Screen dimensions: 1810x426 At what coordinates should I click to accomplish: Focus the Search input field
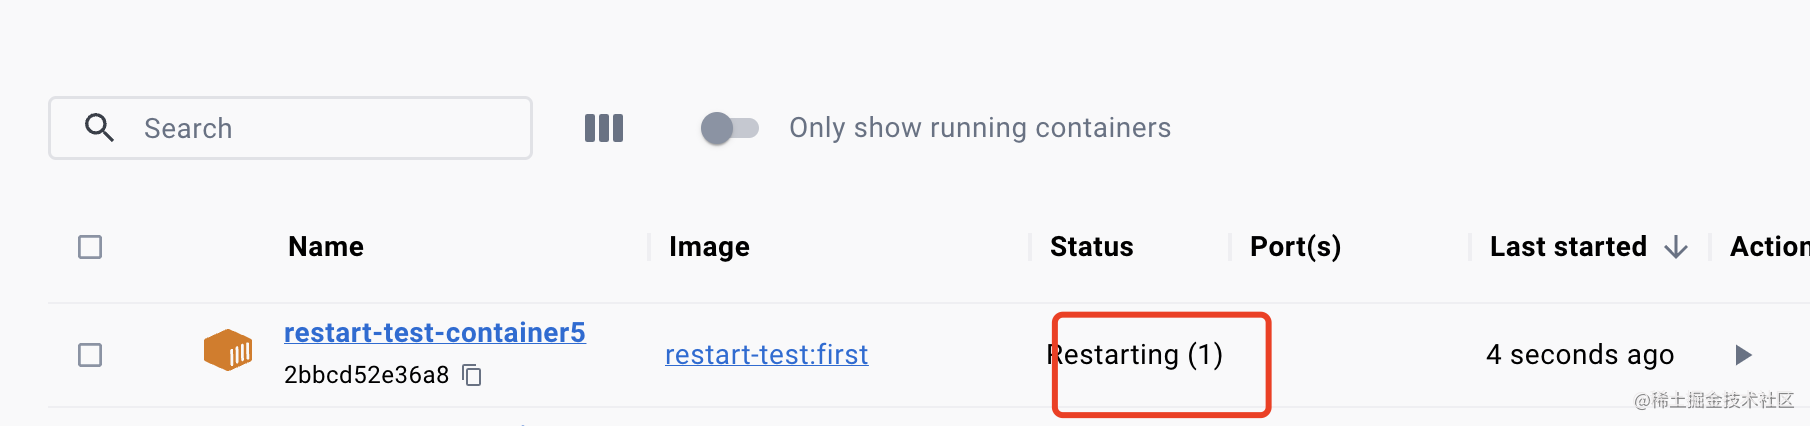(x=320, y=128)
